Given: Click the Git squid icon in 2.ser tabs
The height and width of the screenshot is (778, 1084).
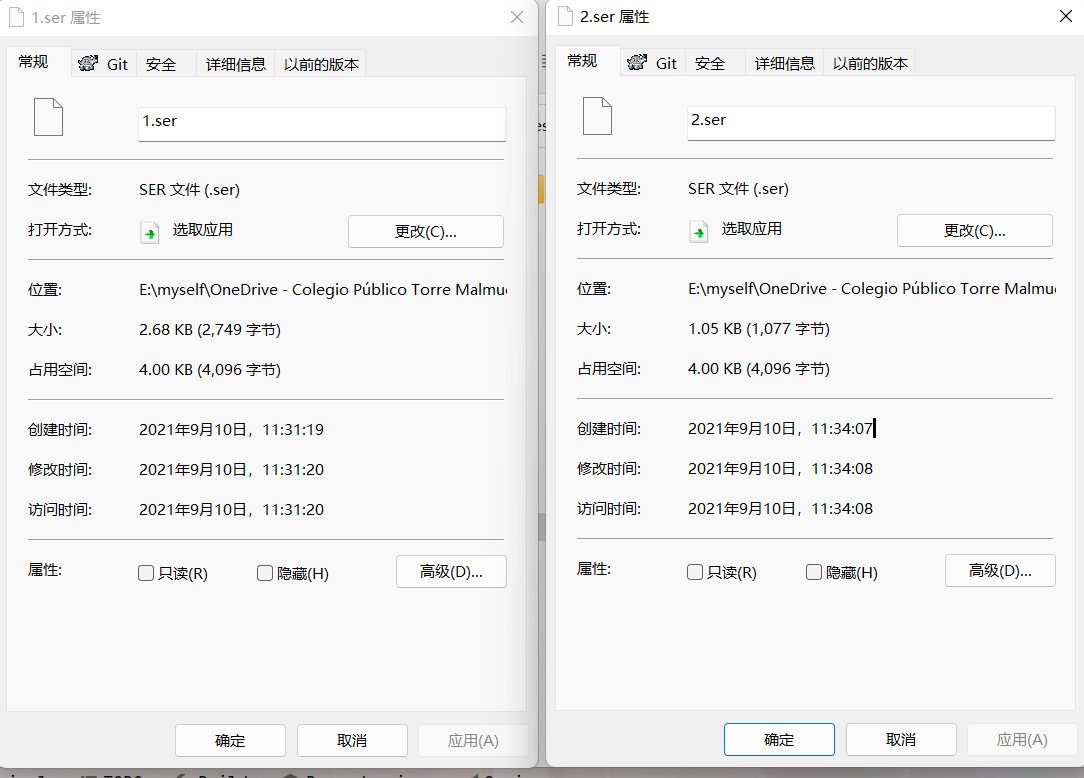Looking at the screenshot, I should (637, 63).
